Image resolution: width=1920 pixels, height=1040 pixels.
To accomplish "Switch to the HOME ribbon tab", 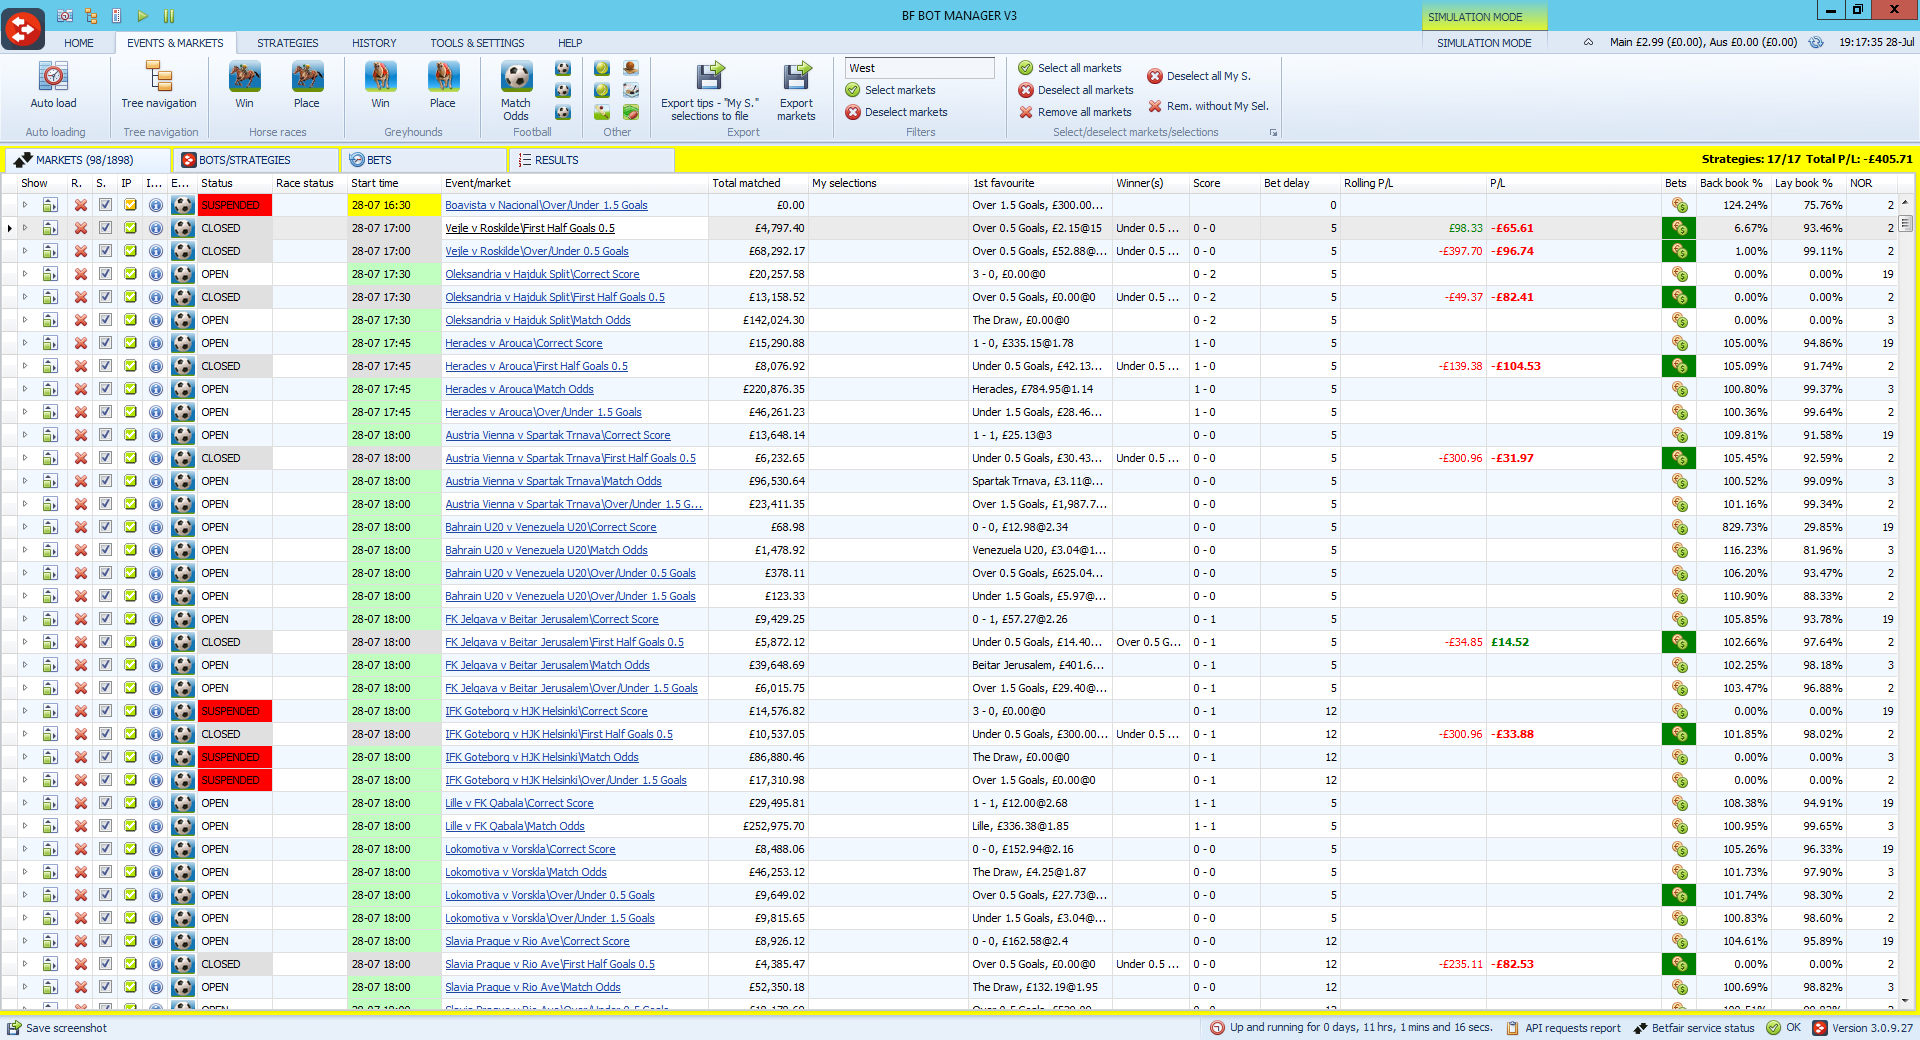I will pos(79,43).
